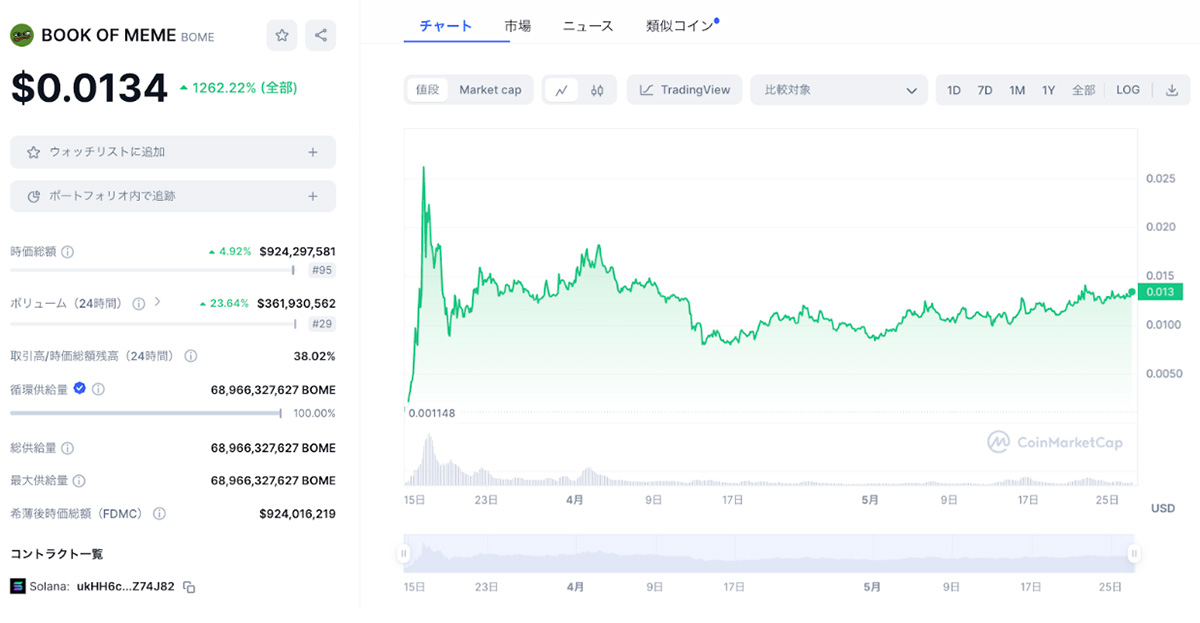Click the right handle of the chart range slider
The width and height of the screenshot is (1200, 623).
pyautogui.click(x=1135, y=553)
